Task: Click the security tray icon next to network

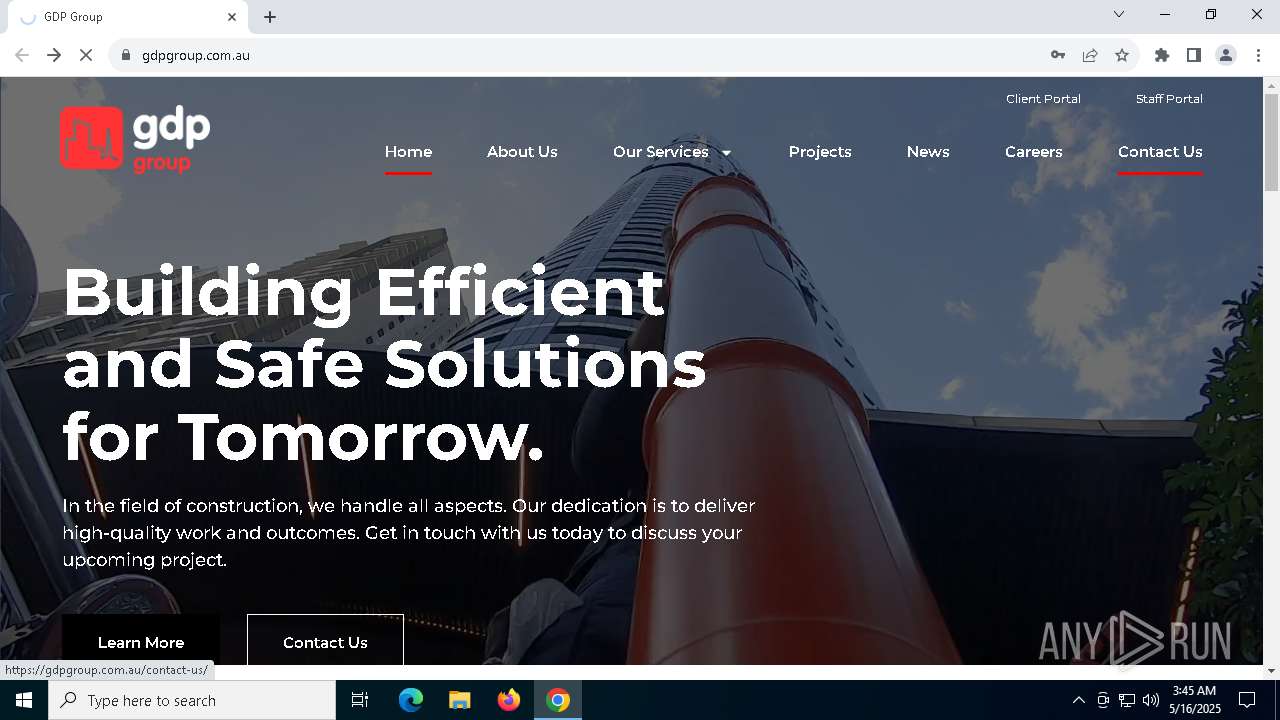Action: [x=1103, y=700]
